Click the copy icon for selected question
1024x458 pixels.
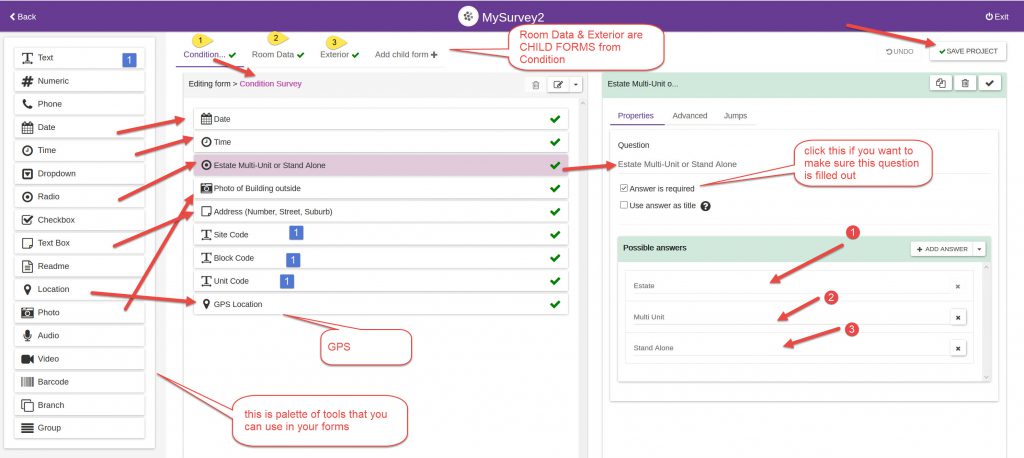click(x=941, y=84)
